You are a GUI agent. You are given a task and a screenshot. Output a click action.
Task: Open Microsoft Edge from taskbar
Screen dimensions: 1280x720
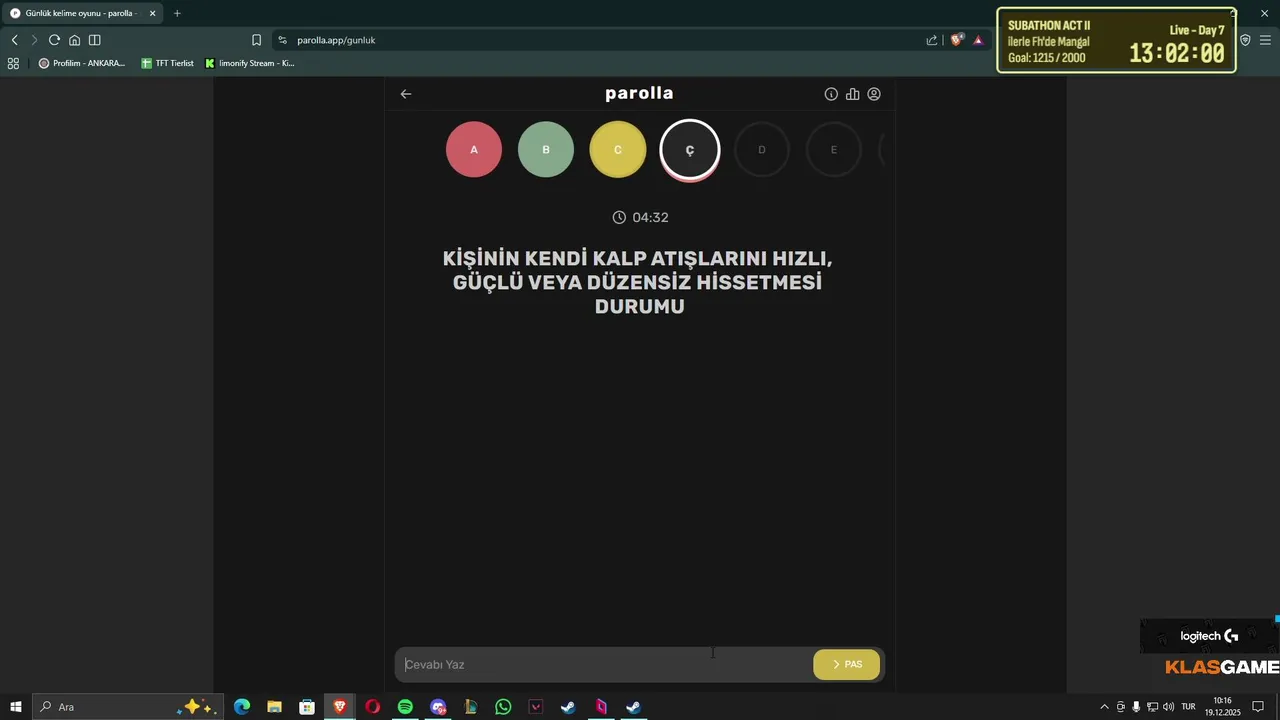pyautogui.click(x=242, y=707)
